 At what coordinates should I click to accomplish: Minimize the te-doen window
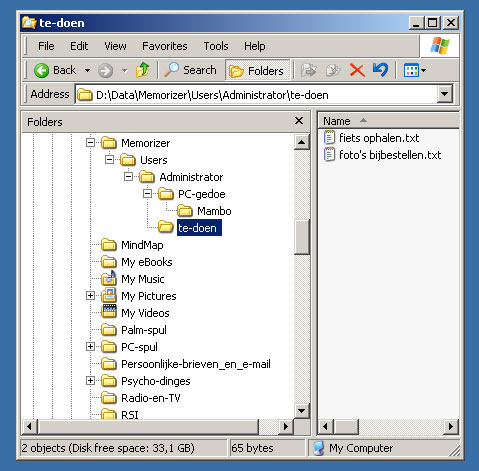coord(416,23)
